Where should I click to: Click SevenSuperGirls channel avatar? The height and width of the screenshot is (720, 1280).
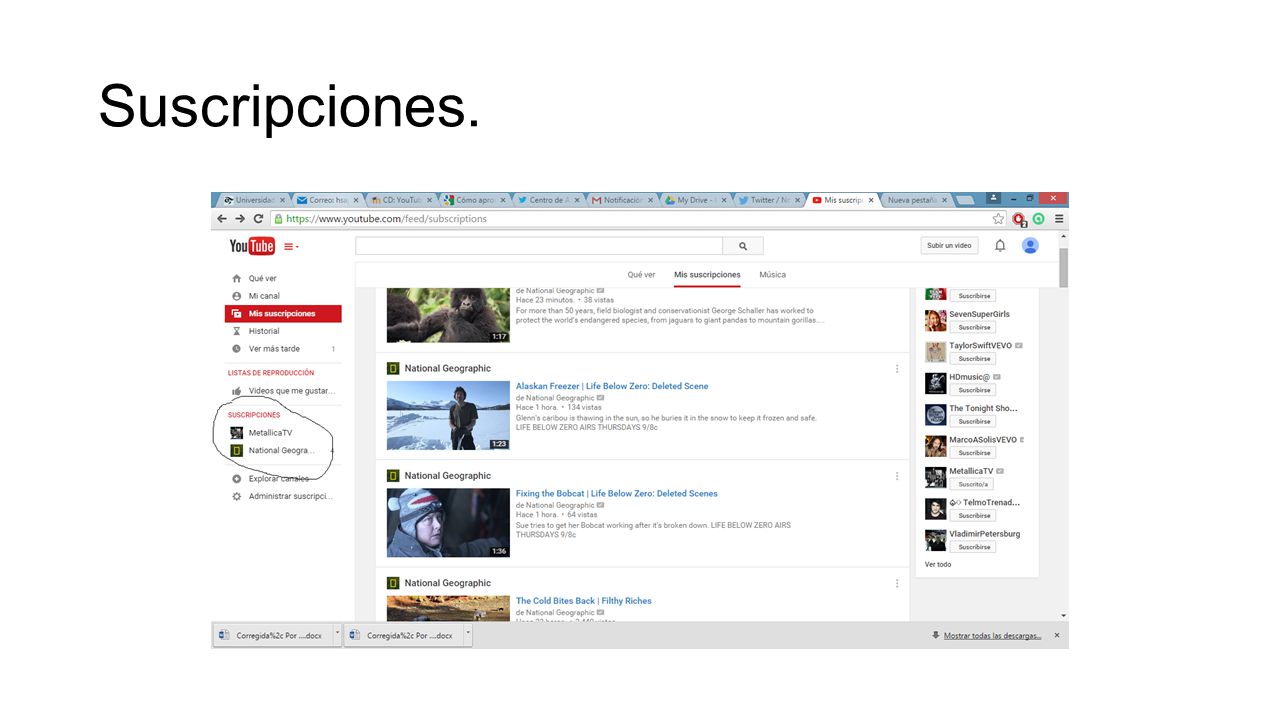pos(935,320)
